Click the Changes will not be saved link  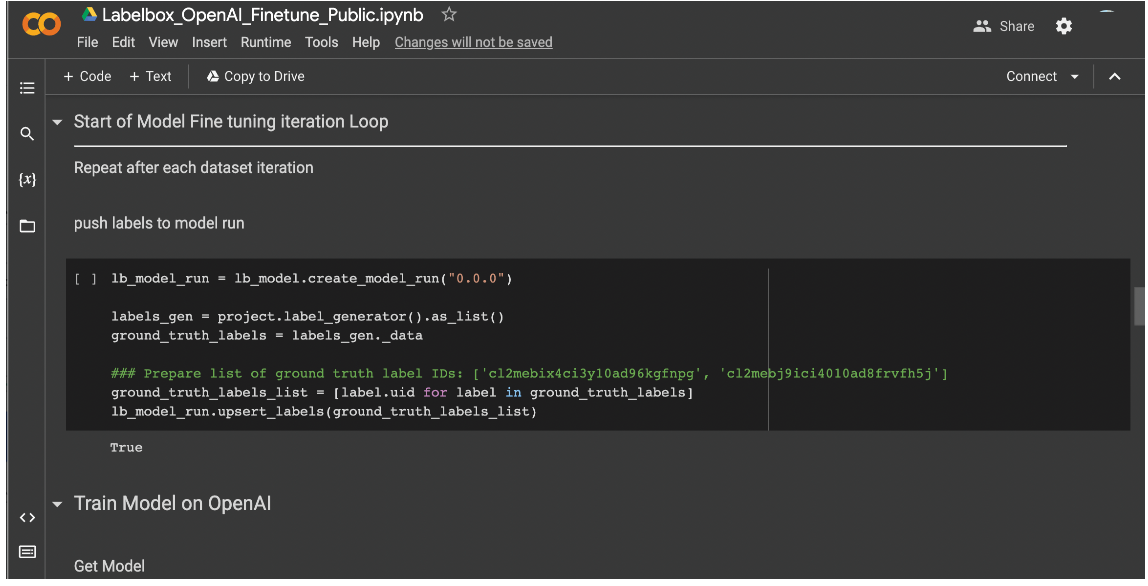tap(474, 42)
